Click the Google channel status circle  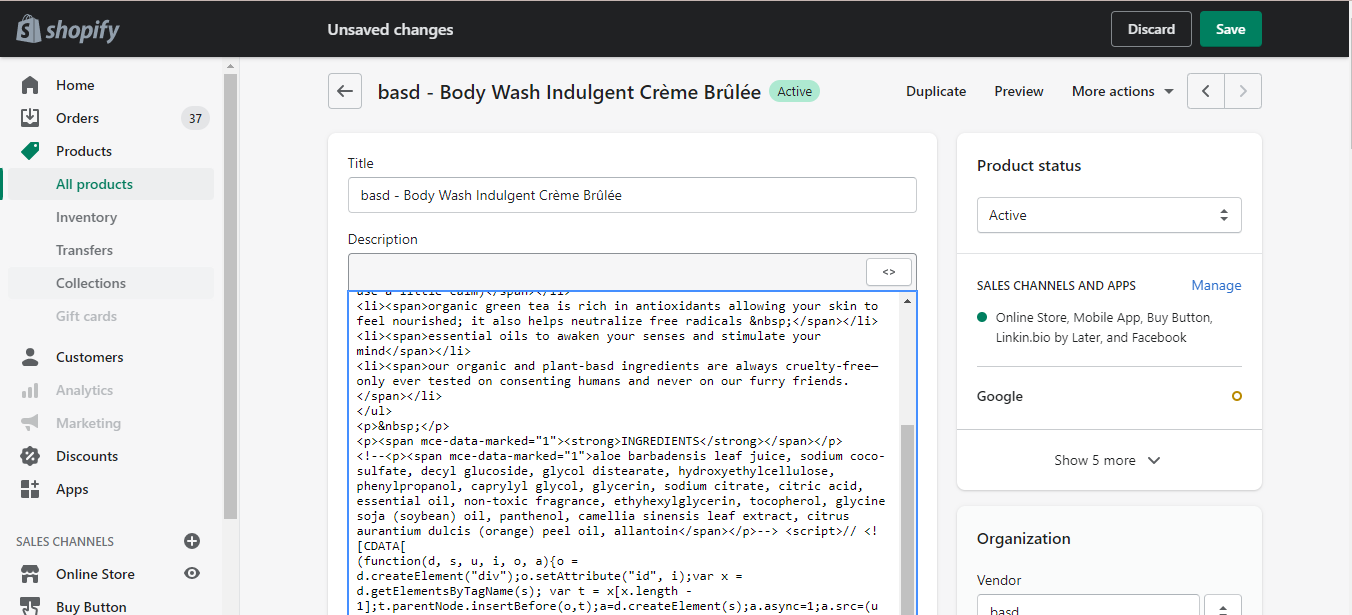point(1237,396)
